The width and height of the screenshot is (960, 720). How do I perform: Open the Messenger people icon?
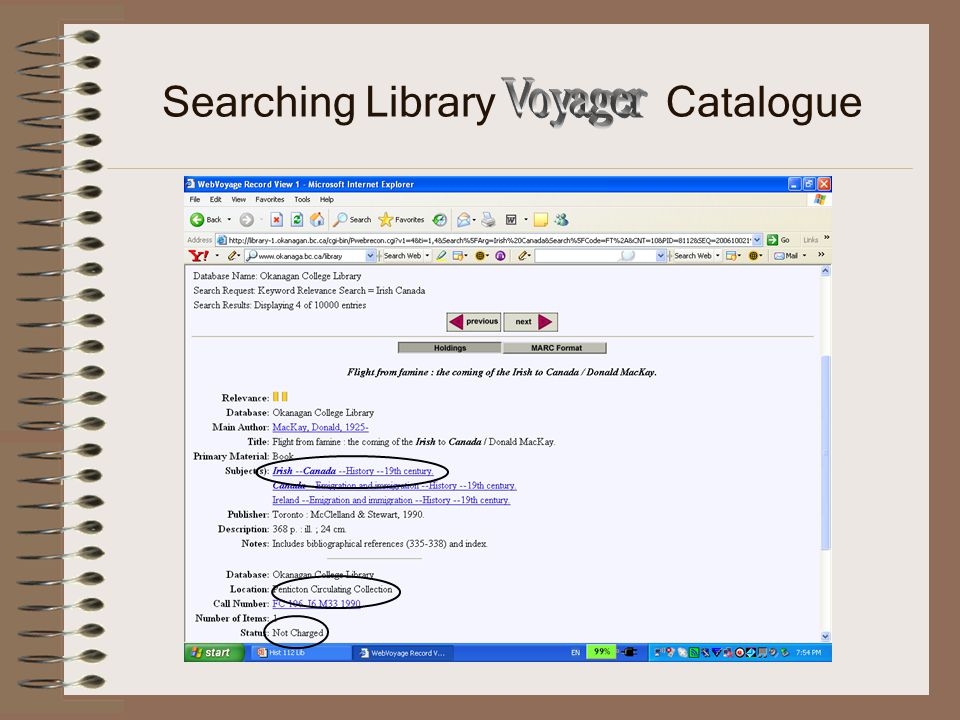561,220
